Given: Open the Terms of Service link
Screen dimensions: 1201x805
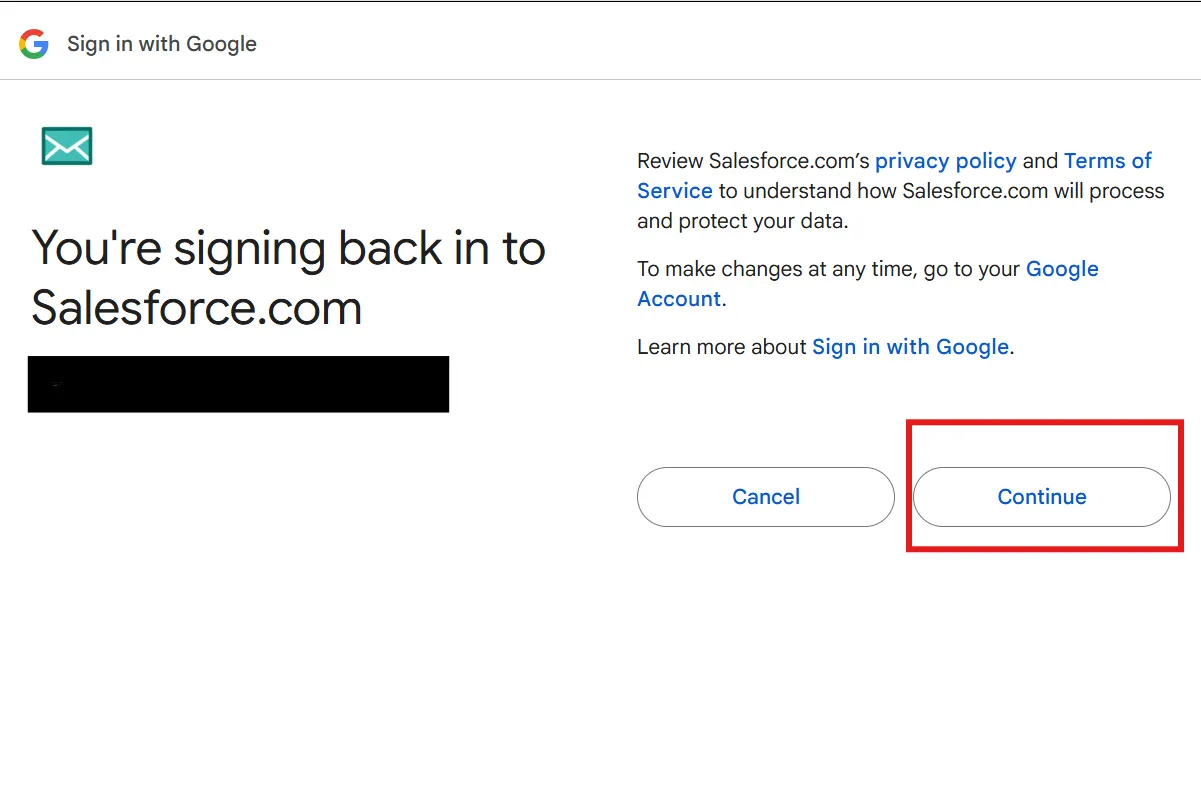Looking at the screenshot, I should 1107,161.
